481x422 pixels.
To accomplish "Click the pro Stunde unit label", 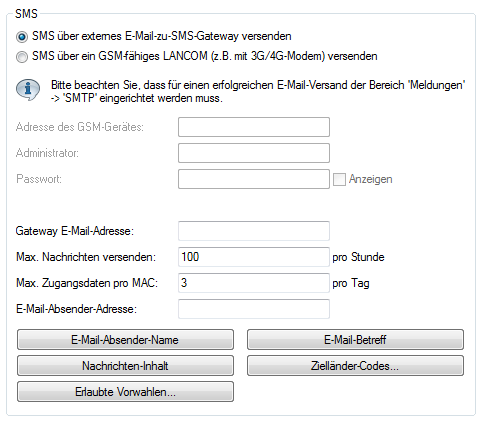I will 358,257.
